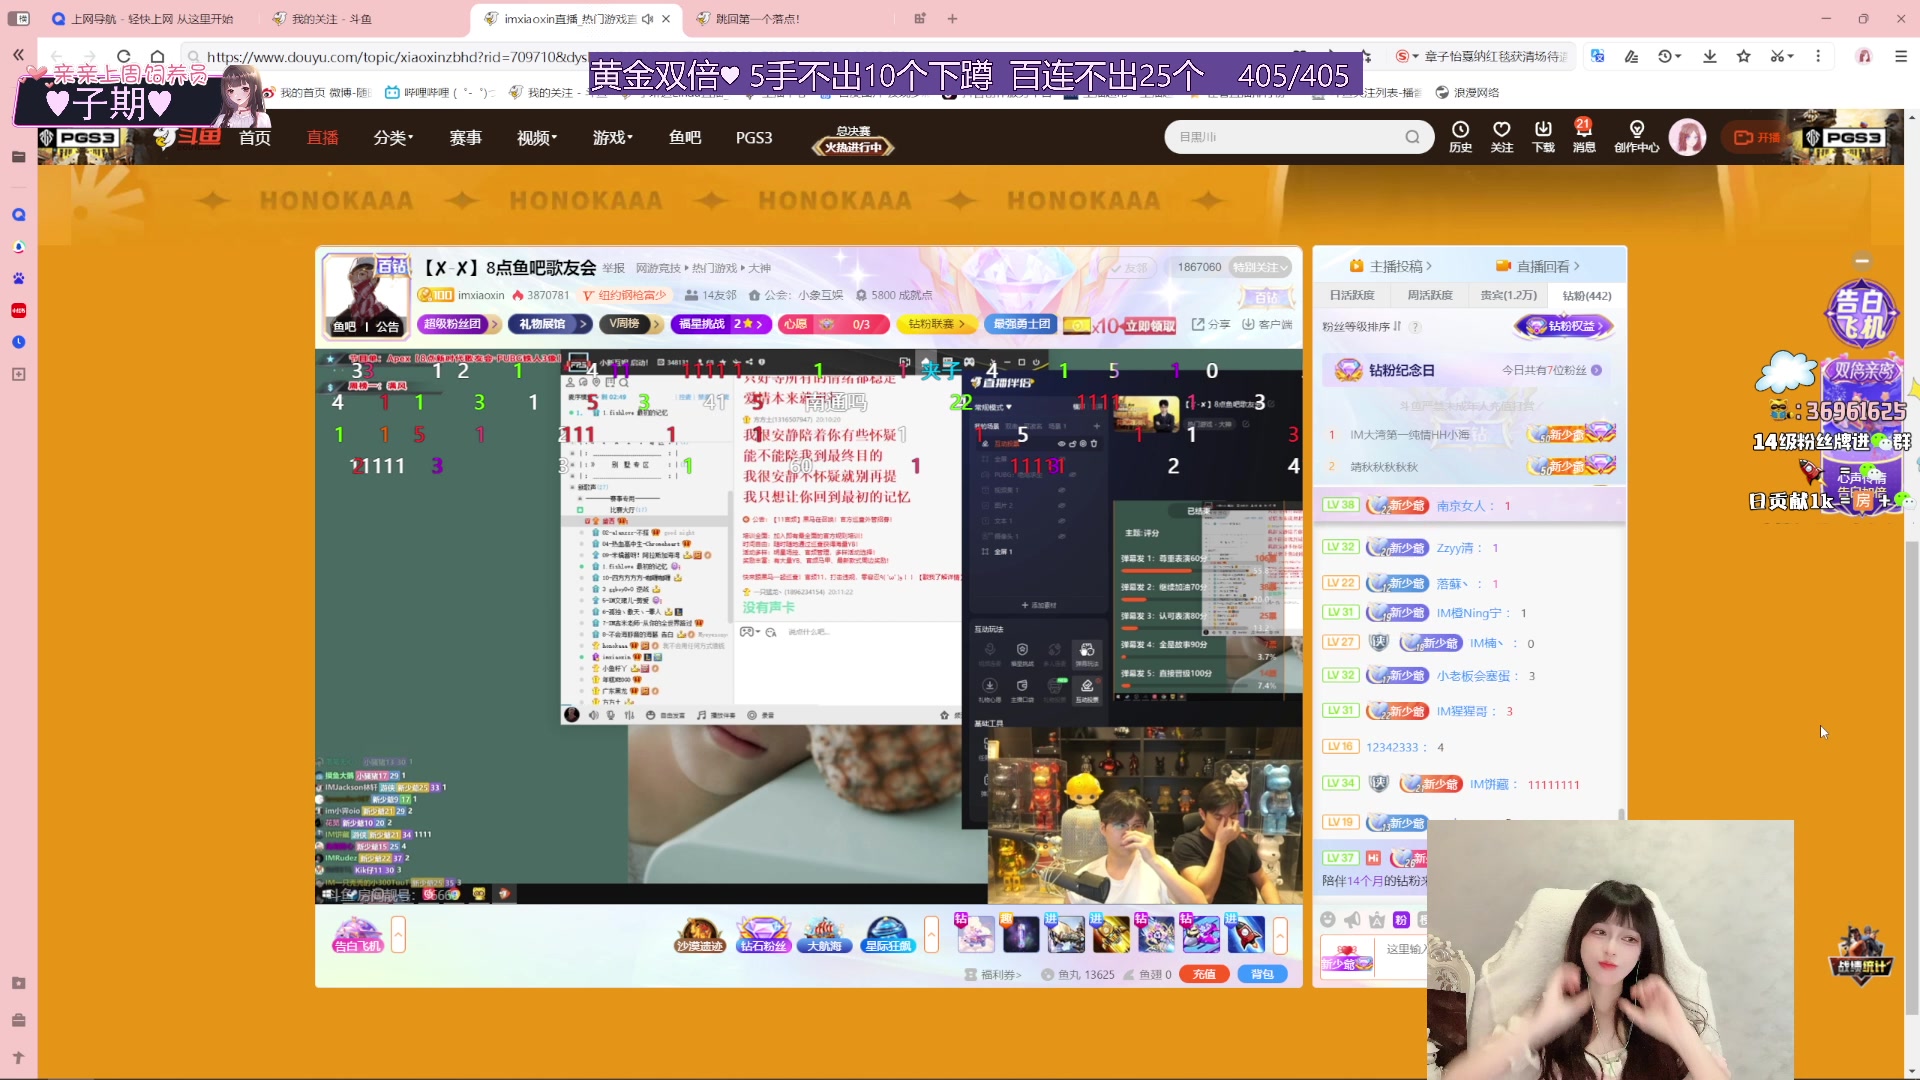Screen dimensions: 1920x1080
Task: Switch to 贵宾(1.2万) tab
Action: [x=1508, y=295]
